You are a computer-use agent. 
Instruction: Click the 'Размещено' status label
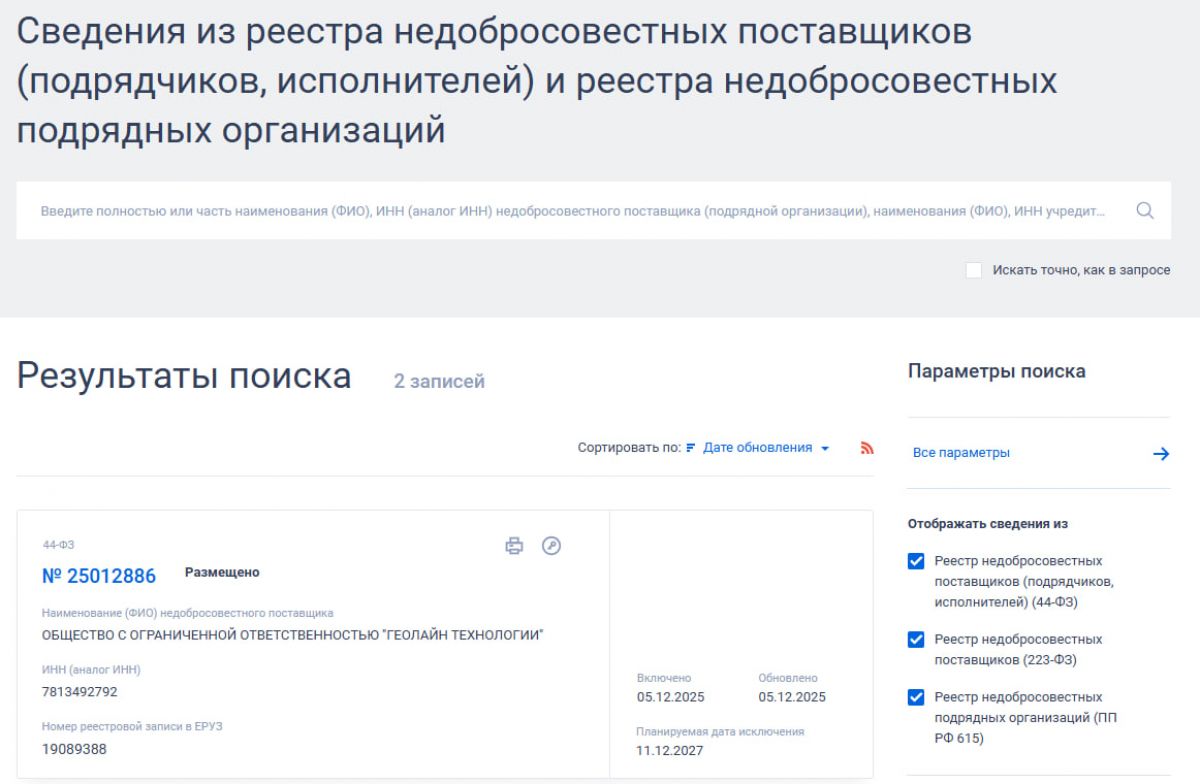click(x=222, y=572)
